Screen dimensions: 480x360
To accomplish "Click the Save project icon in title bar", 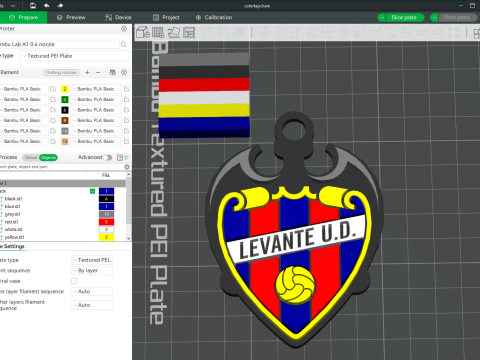I will (x=33, y=5).
